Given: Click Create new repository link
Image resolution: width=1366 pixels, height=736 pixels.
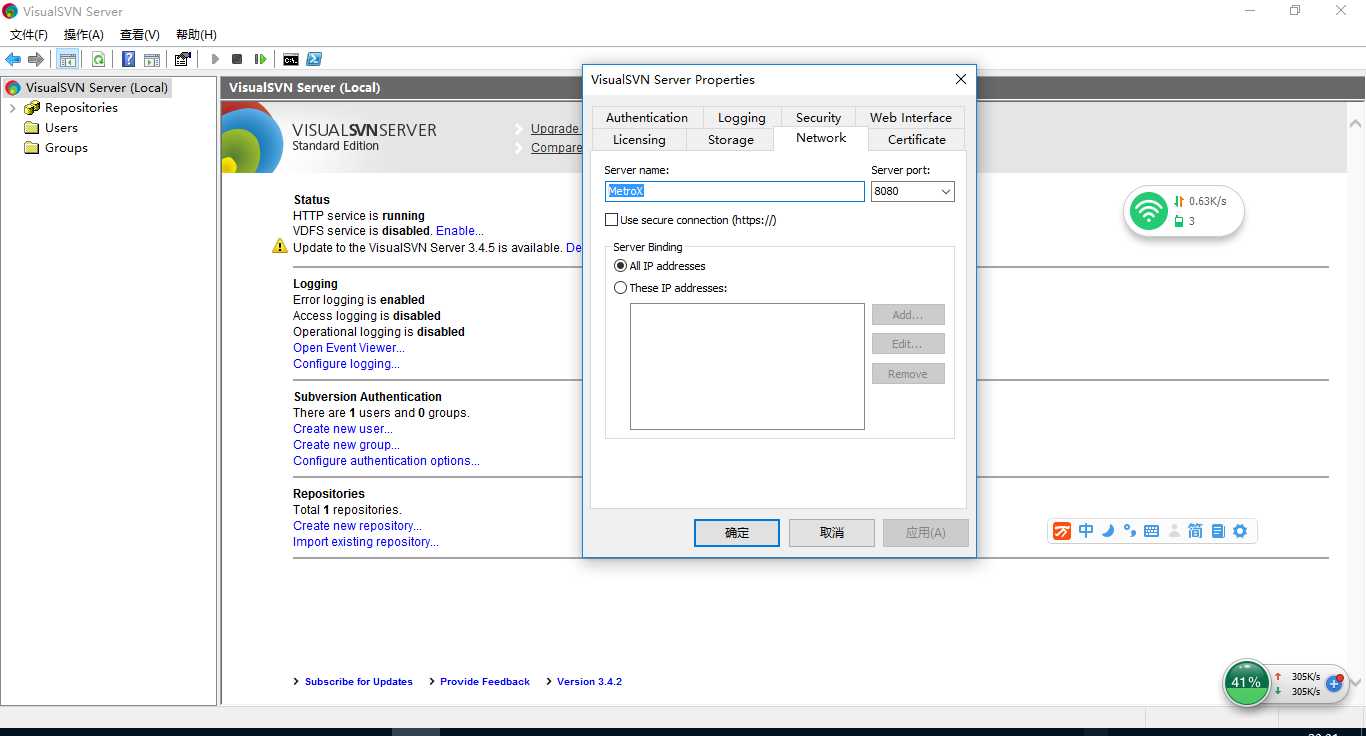Looking at the screenshot, I should tap(357, 526).
